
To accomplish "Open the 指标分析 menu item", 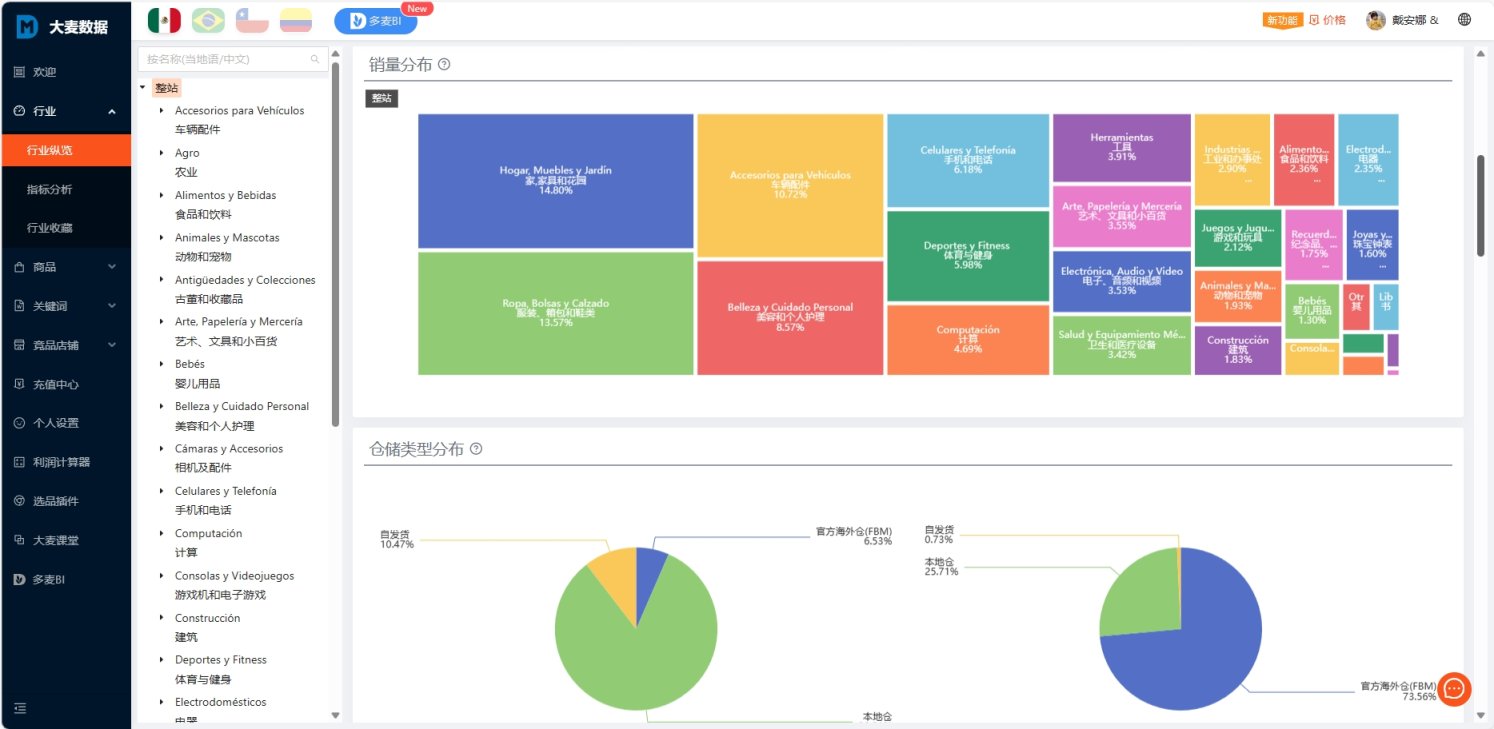I will (50, 189).
